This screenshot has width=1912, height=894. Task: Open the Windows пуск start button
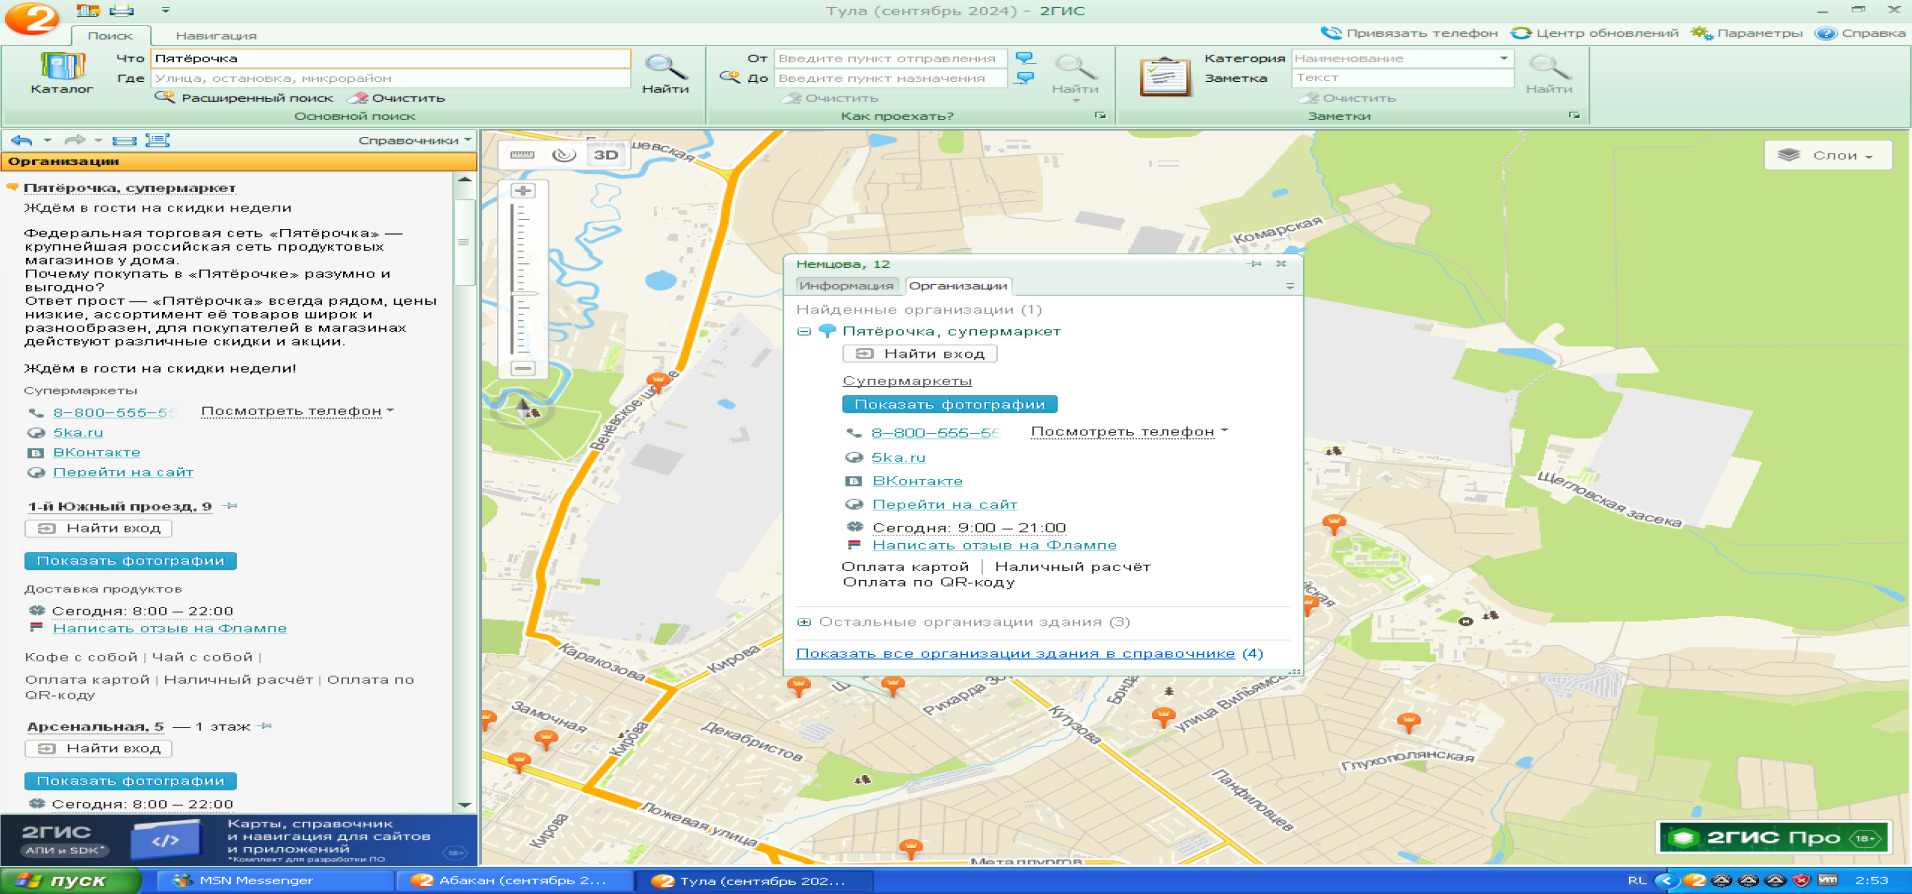pyautogui.click(x=71, y=881)
